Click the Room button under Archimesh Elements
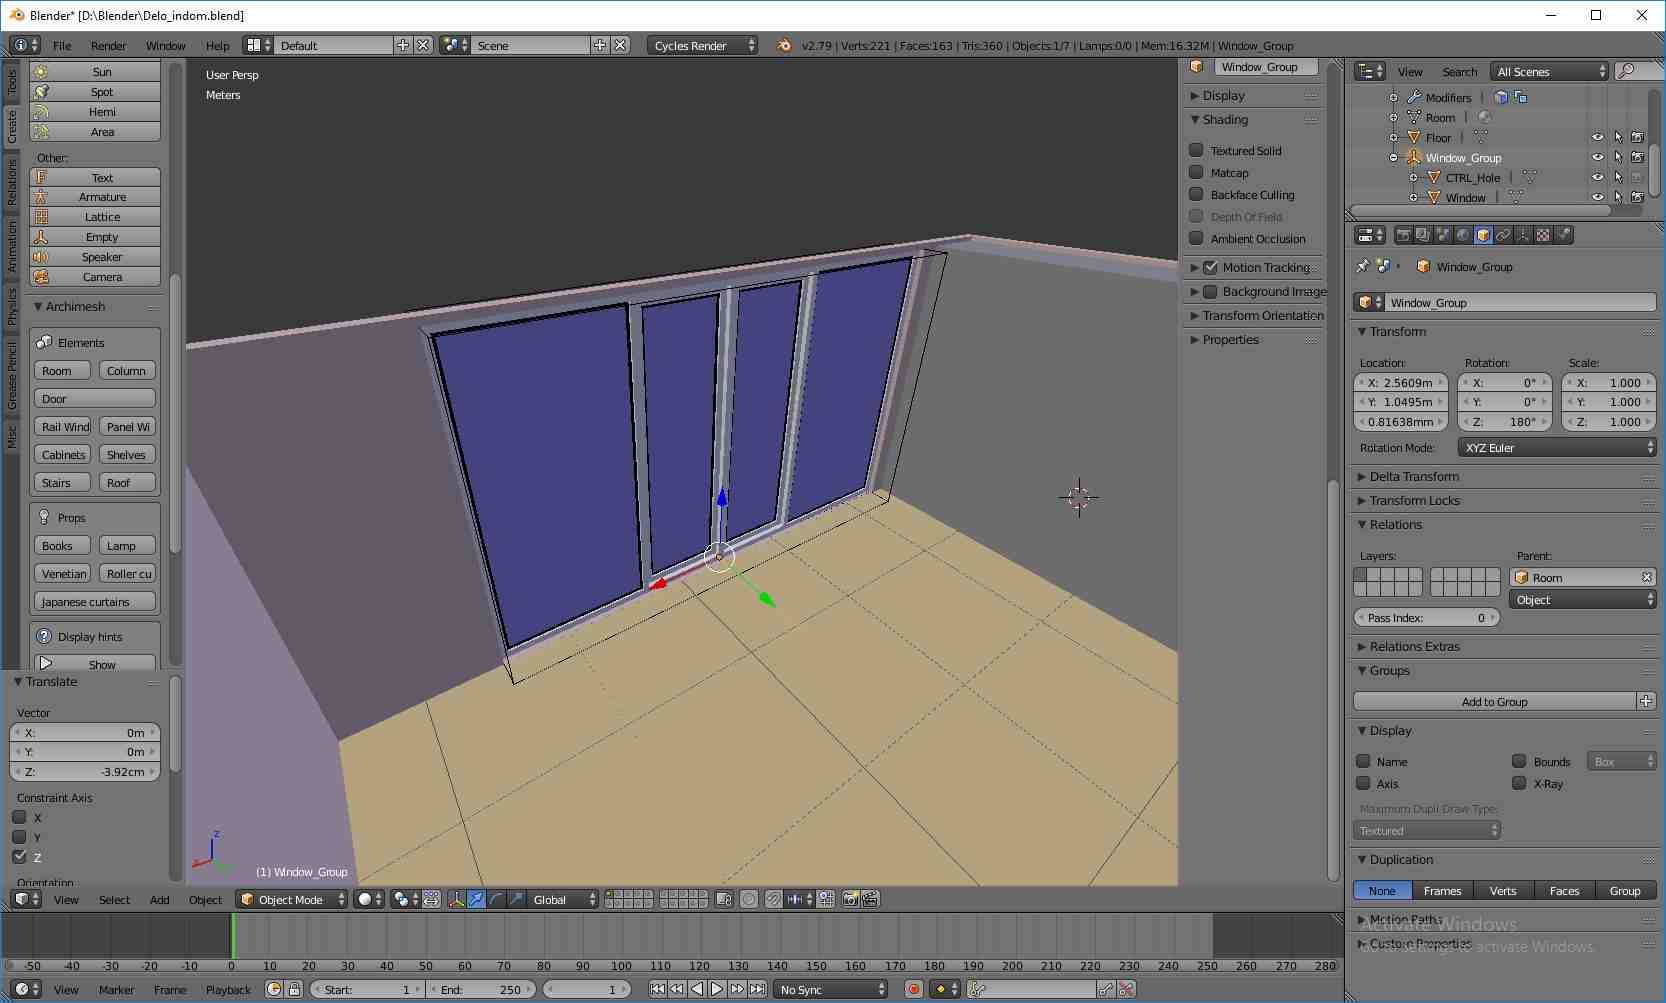This screenshot has width=1666, height=1003. point(61,370)
